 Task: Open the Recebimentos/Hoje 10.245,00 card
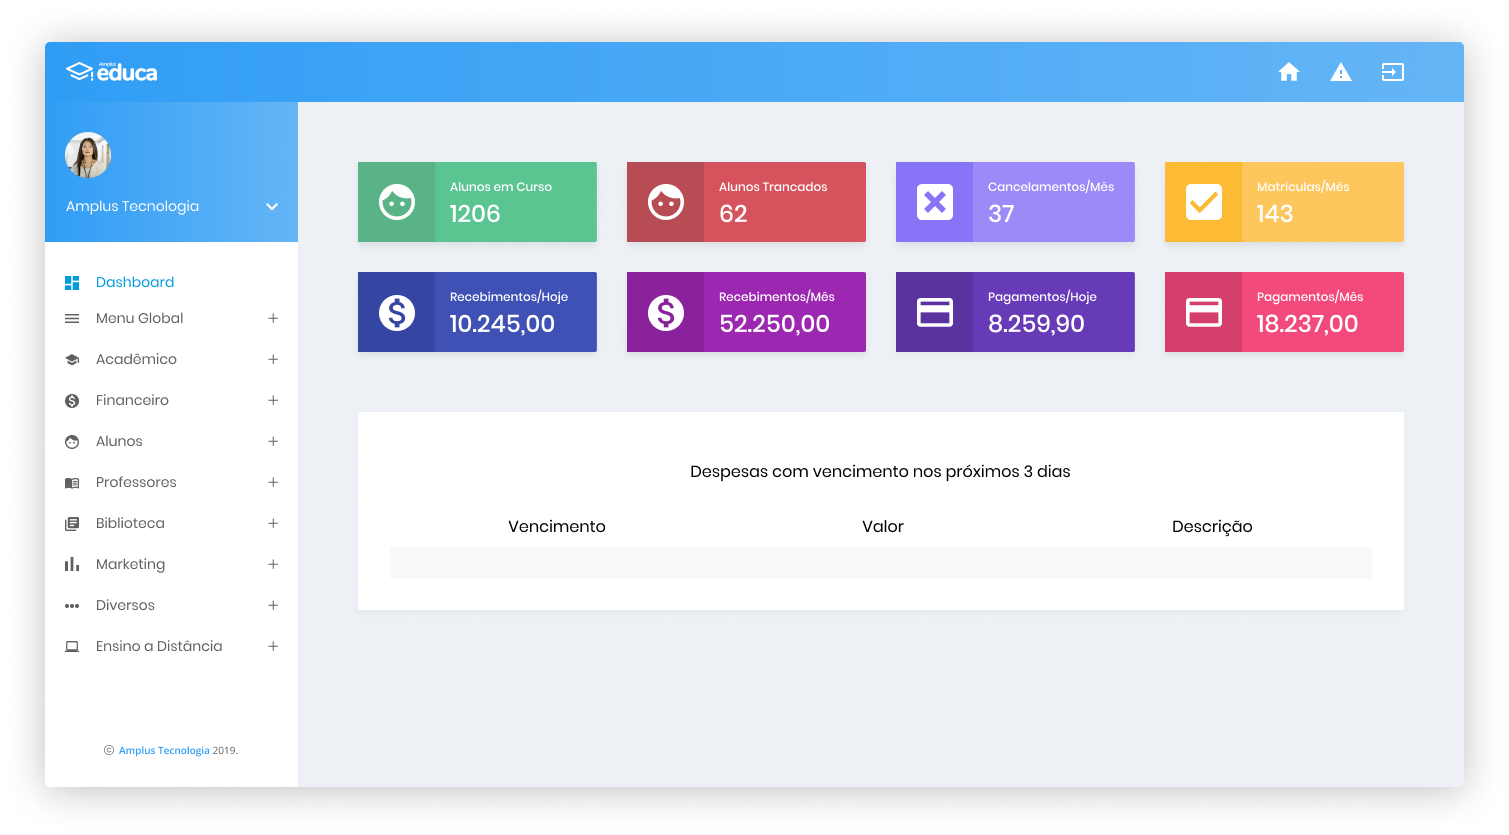click(477, 312)
